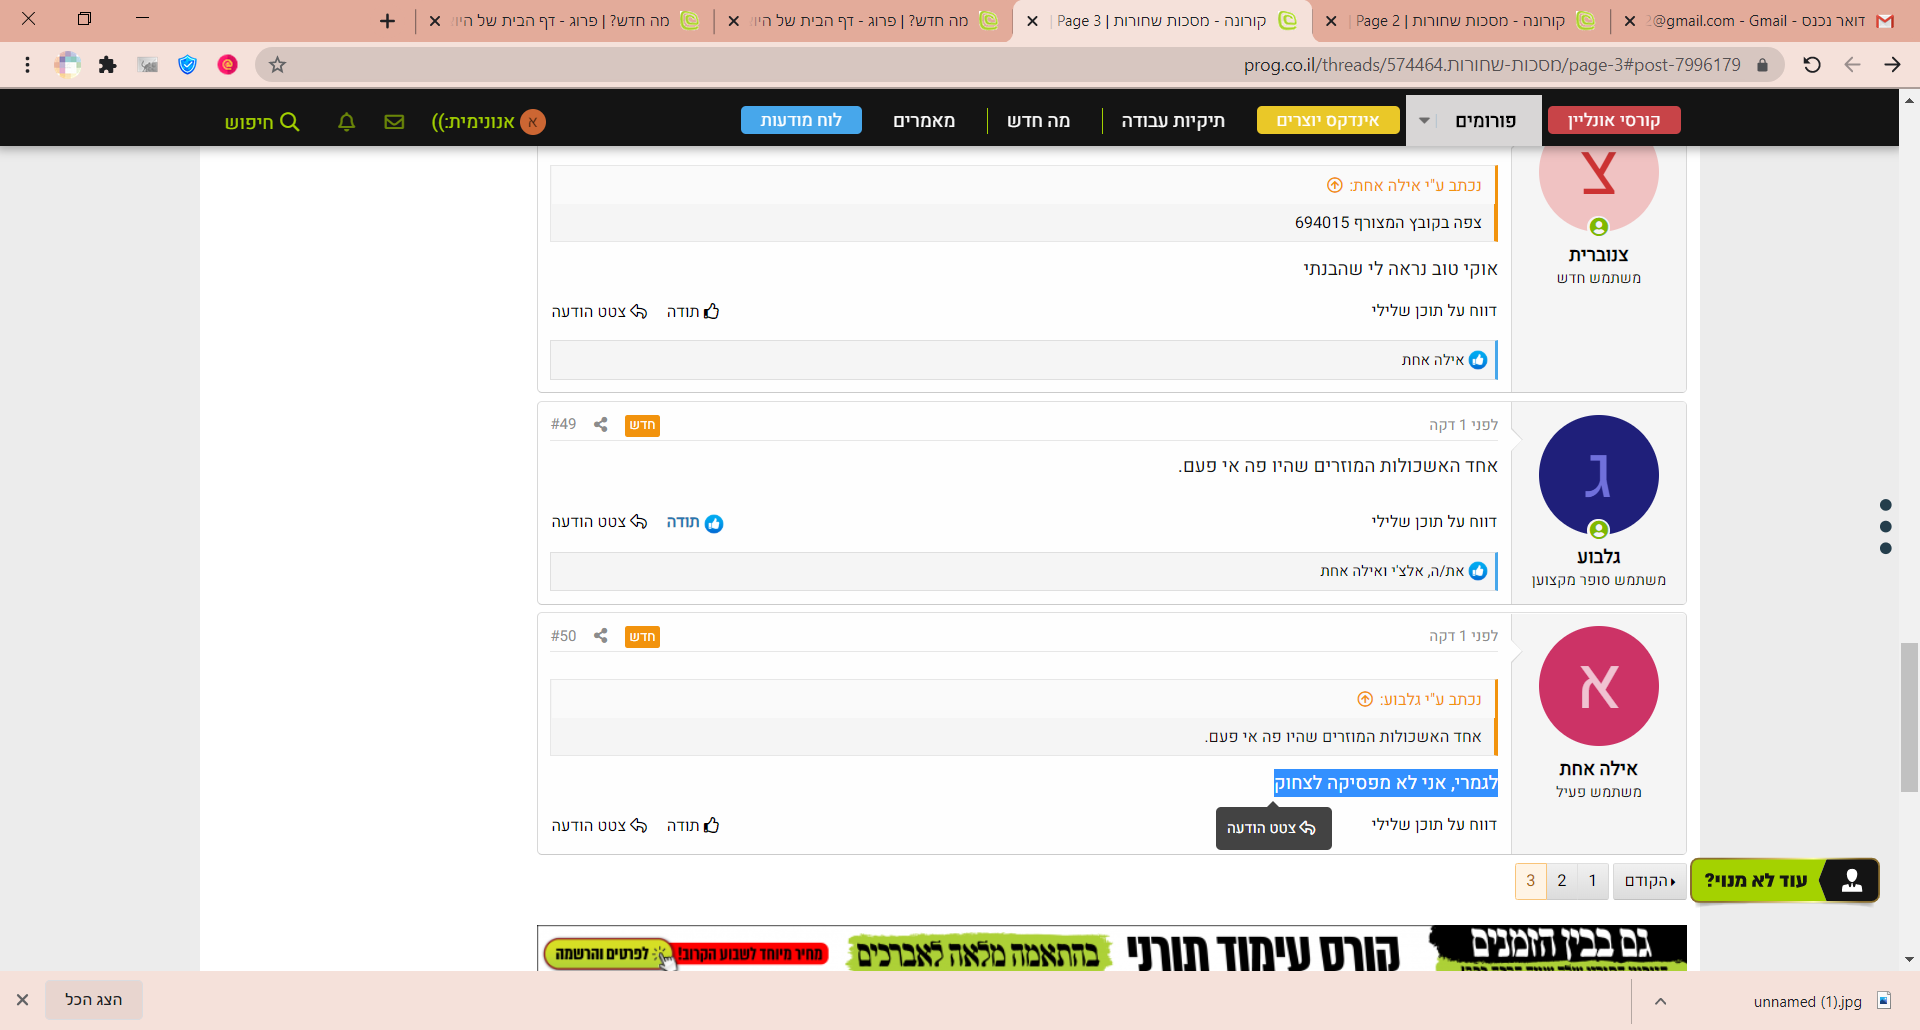Click the pink circular extension icon
This screenshot has height=1030, width=1920.
228,65
